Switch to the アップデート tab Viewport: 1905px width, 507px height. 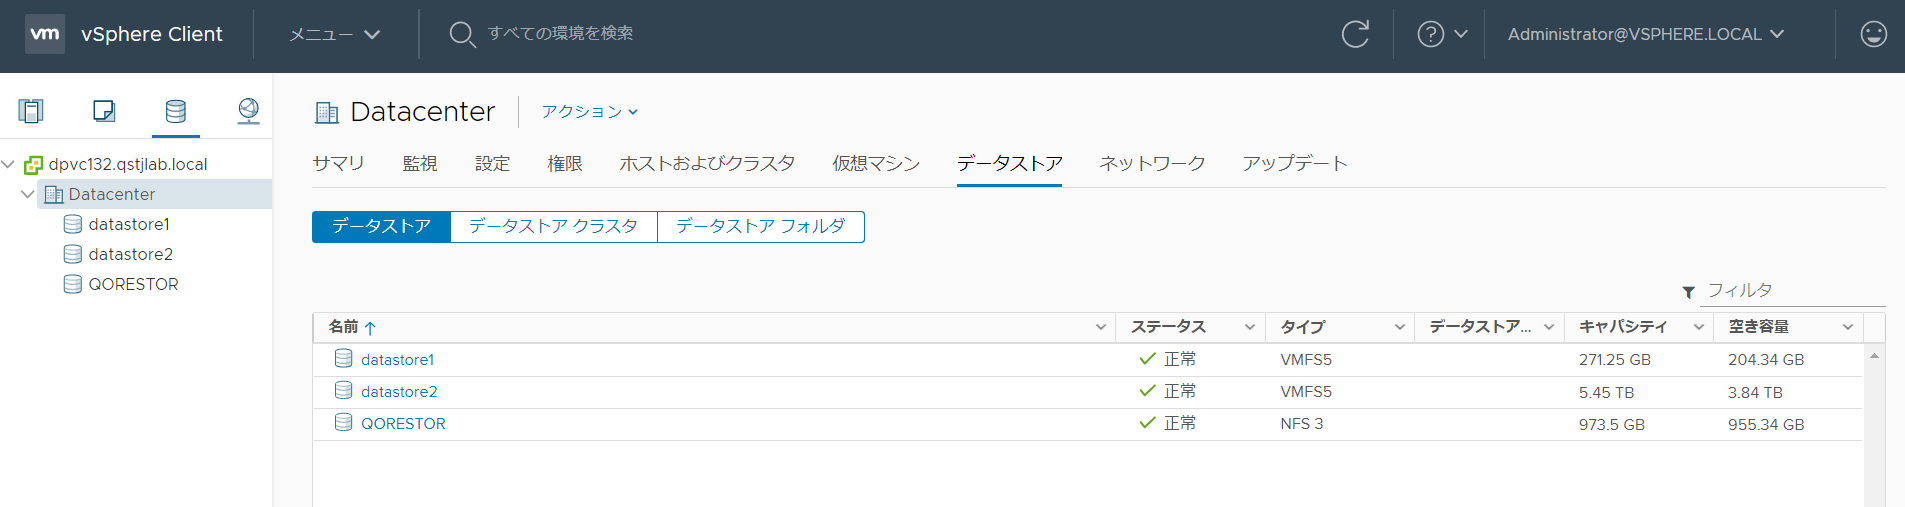pos(1295,163)
